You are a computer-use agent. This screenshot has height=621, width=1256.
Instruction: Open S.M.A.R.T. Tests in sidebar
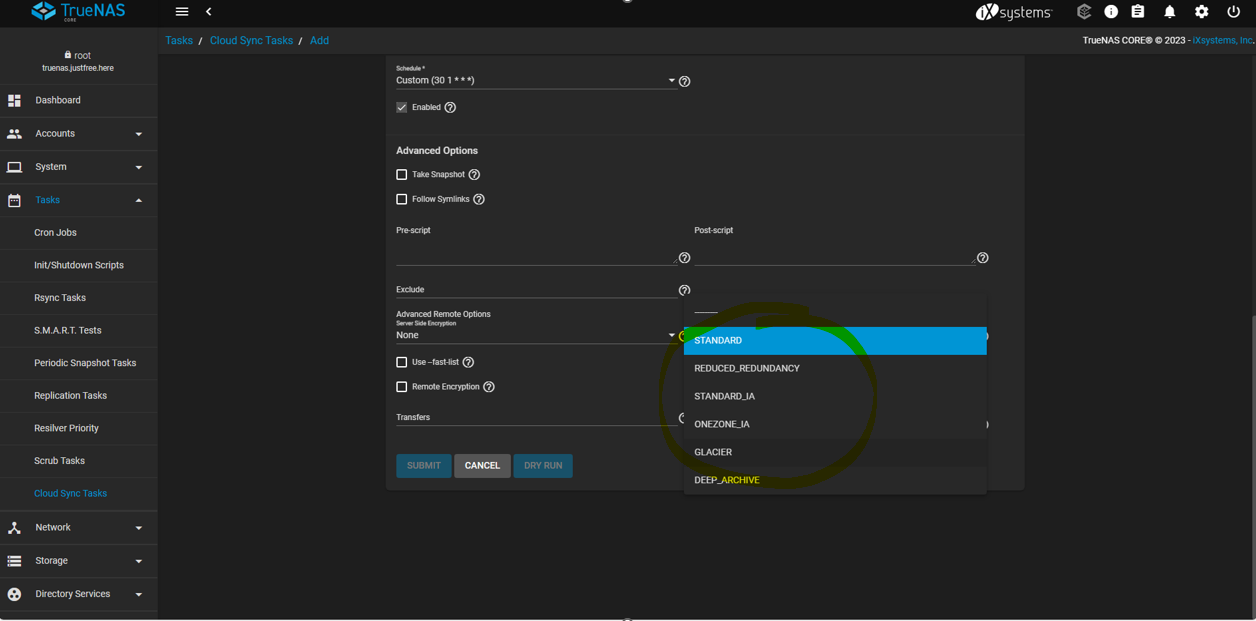click(78, 330)
